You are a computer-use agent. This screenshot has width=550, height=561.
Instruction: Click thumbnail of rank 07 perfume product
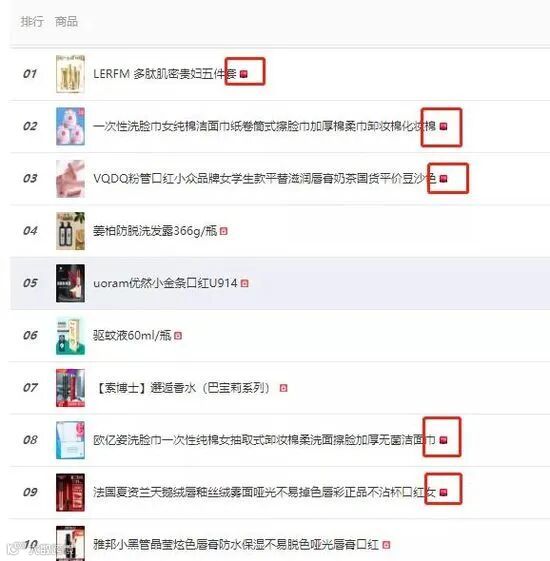point(70,388)
